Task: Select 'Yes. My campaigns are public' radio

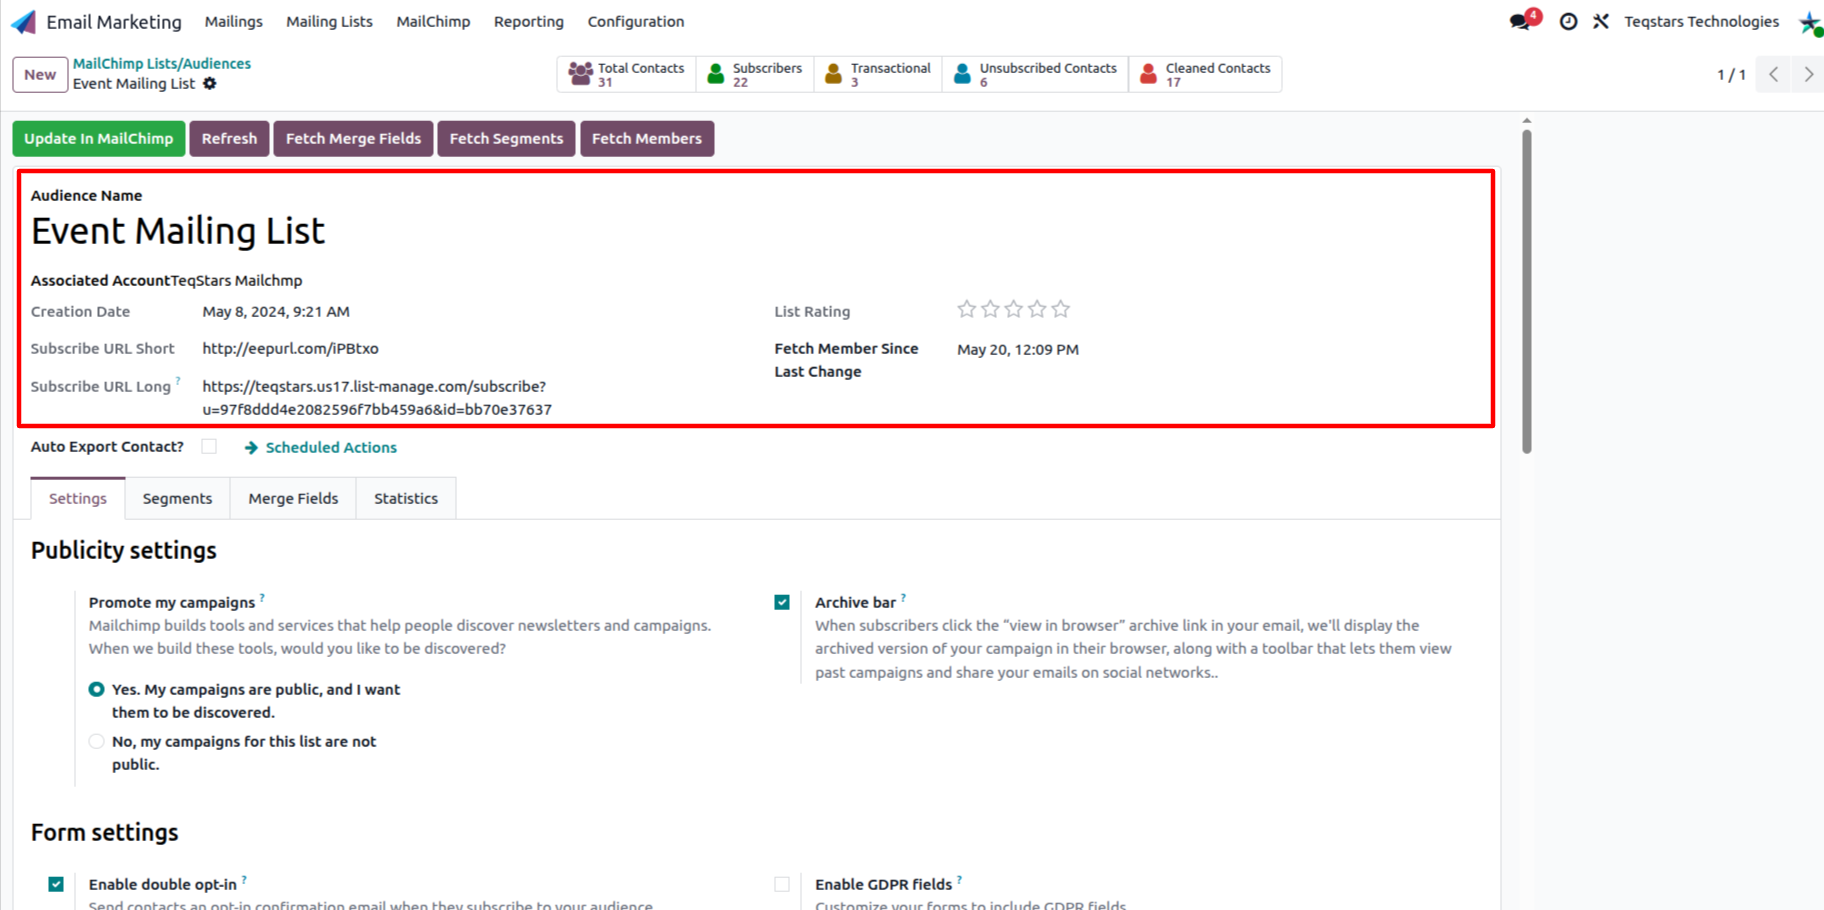Action: (96, 689)
